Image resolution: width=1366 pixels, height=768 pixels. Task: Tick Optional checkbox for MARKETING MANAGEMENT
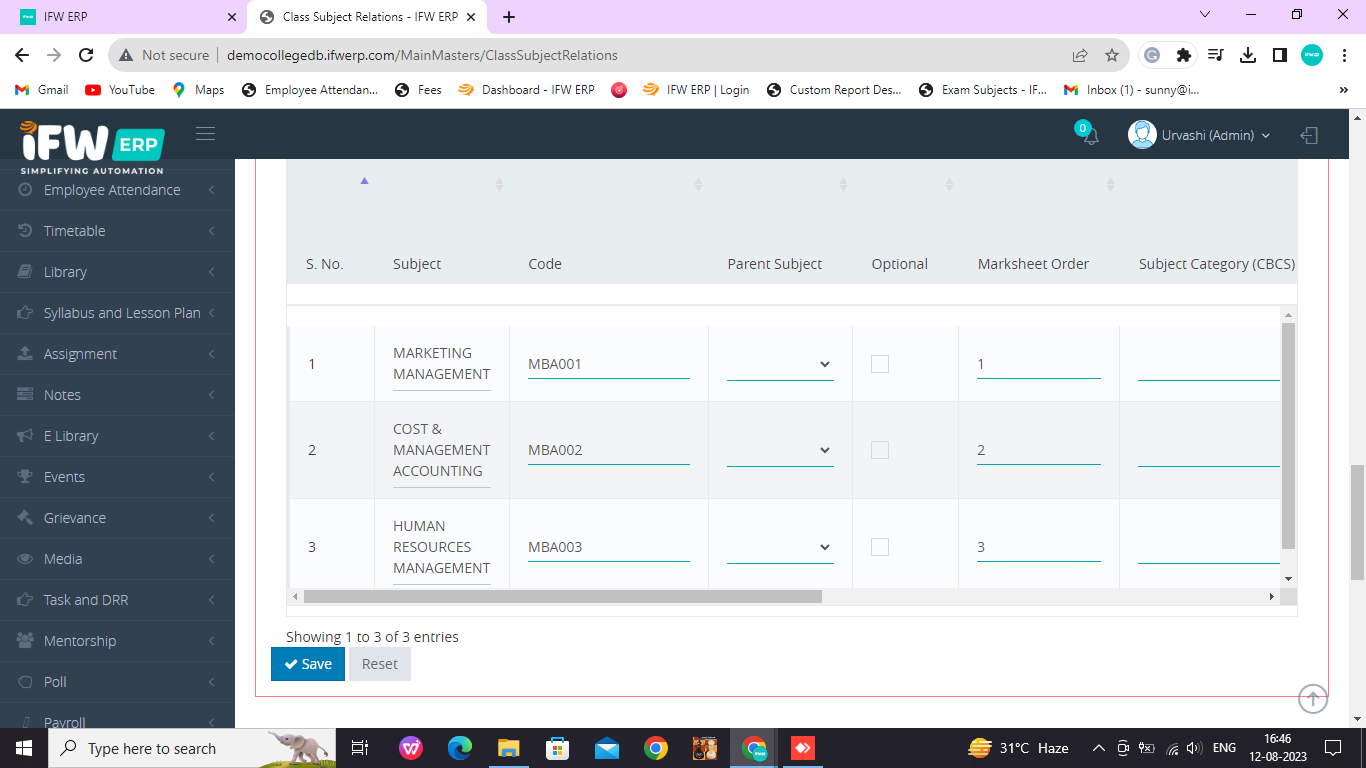[880, 364]
